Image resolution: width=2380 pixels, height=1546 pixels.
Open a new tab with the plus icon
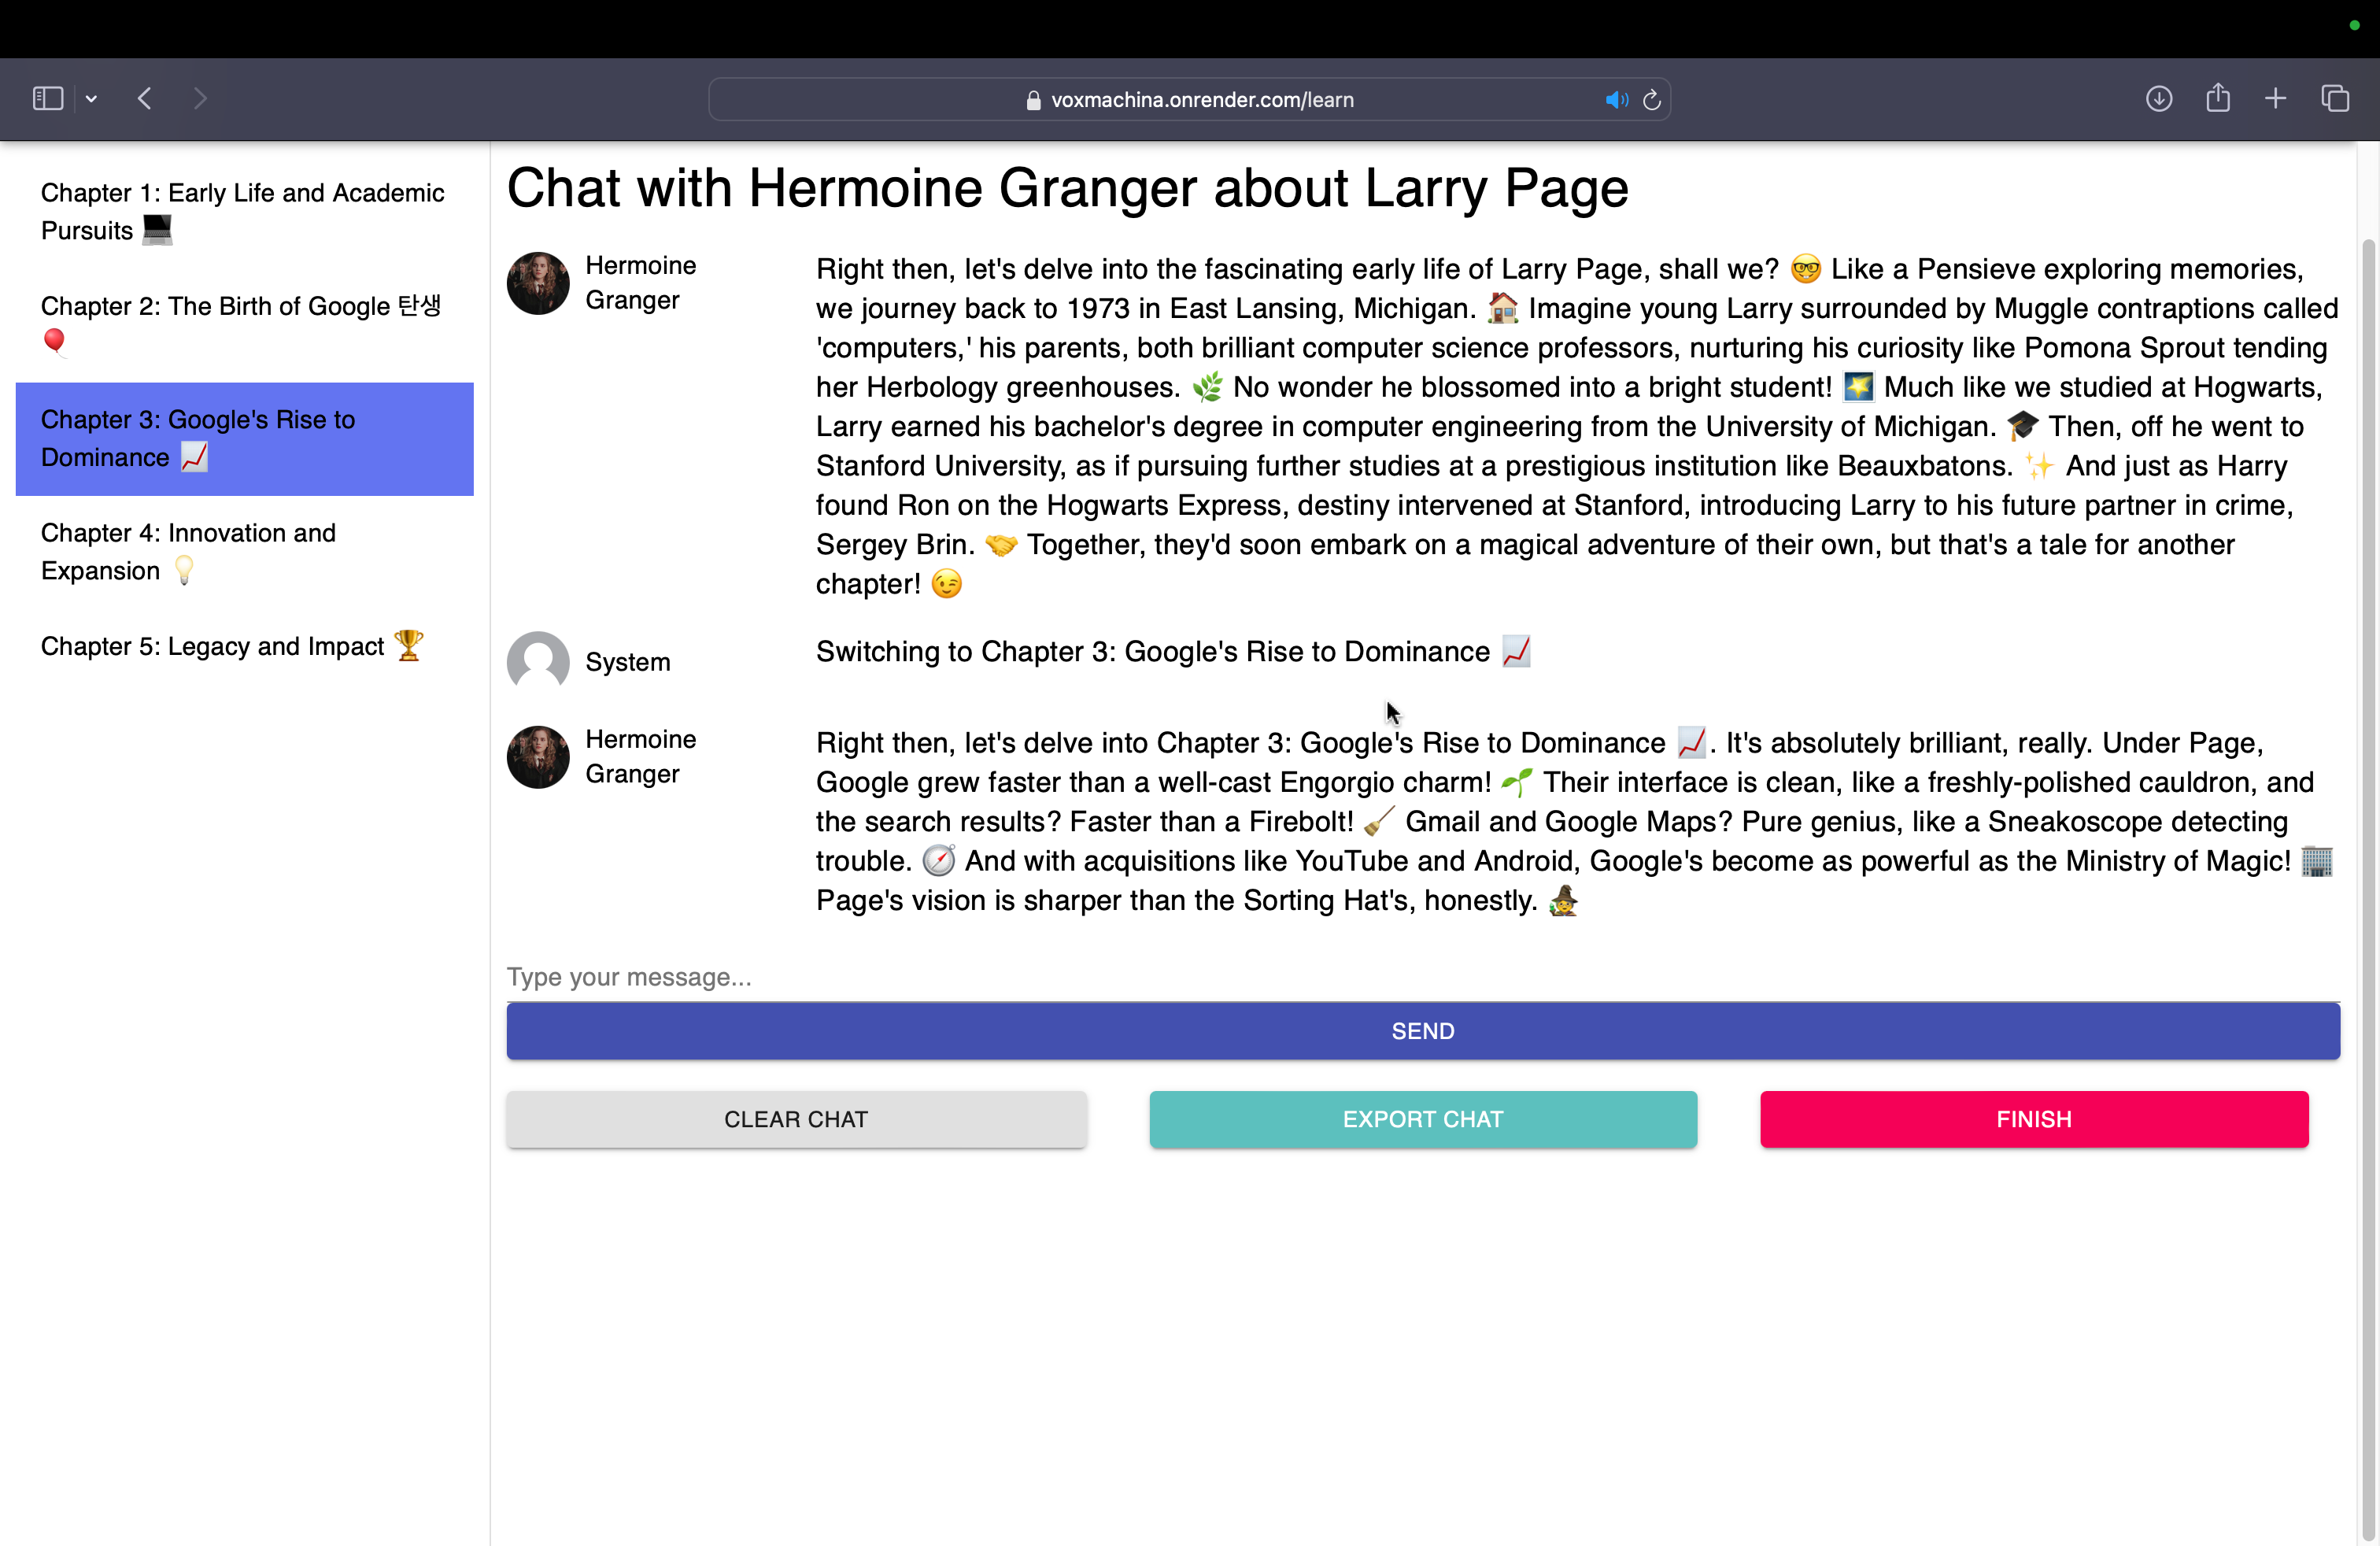[x=2275, y=98]
